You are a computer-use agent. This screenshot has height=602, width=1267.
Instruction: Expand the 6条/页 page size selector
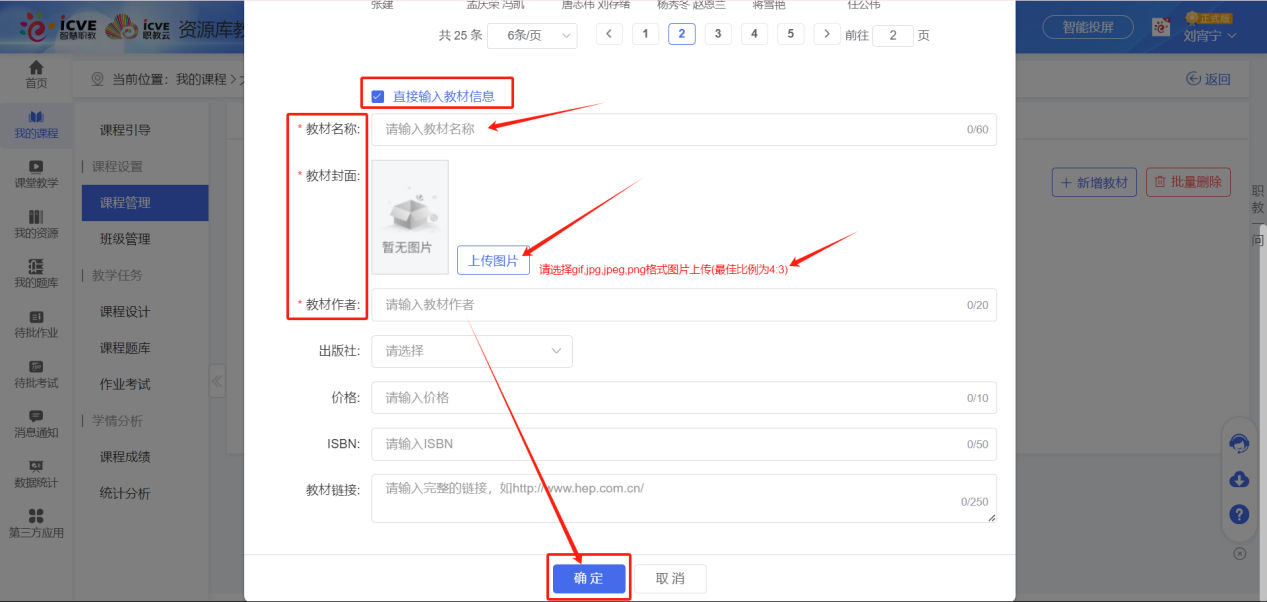click(x=532, y=36)
